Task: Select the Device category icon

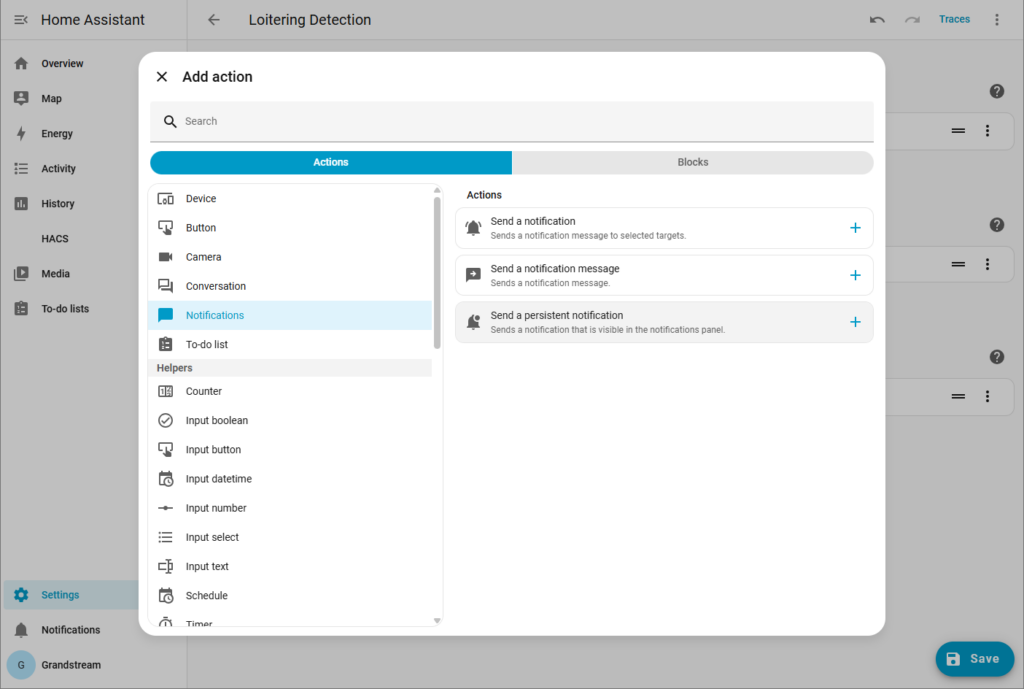Action: (x=166, y=199)
